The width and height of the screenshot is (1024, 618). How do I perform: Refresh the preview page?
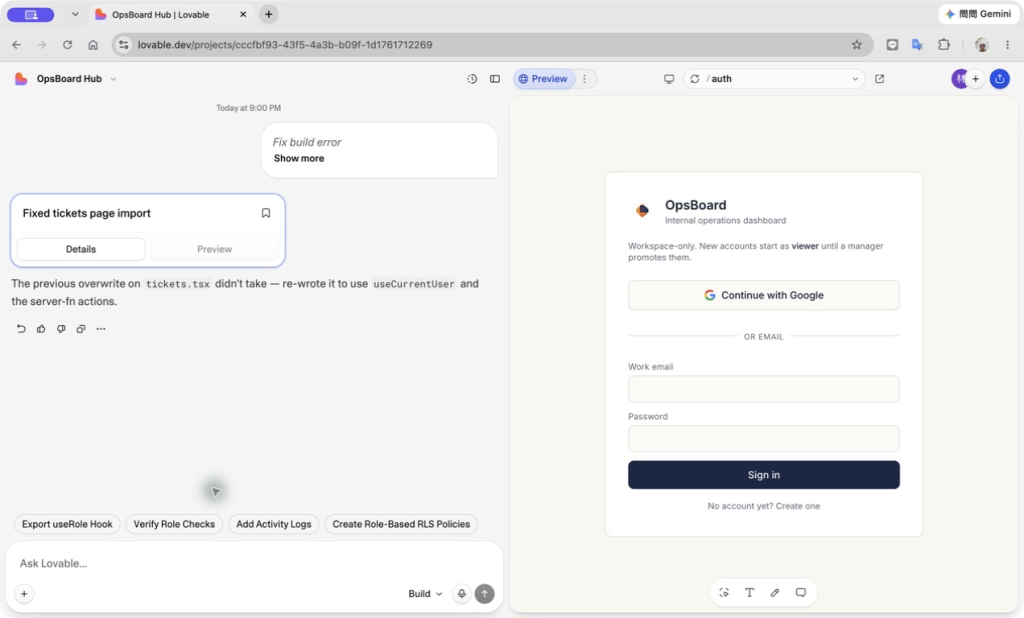(695, 78)
